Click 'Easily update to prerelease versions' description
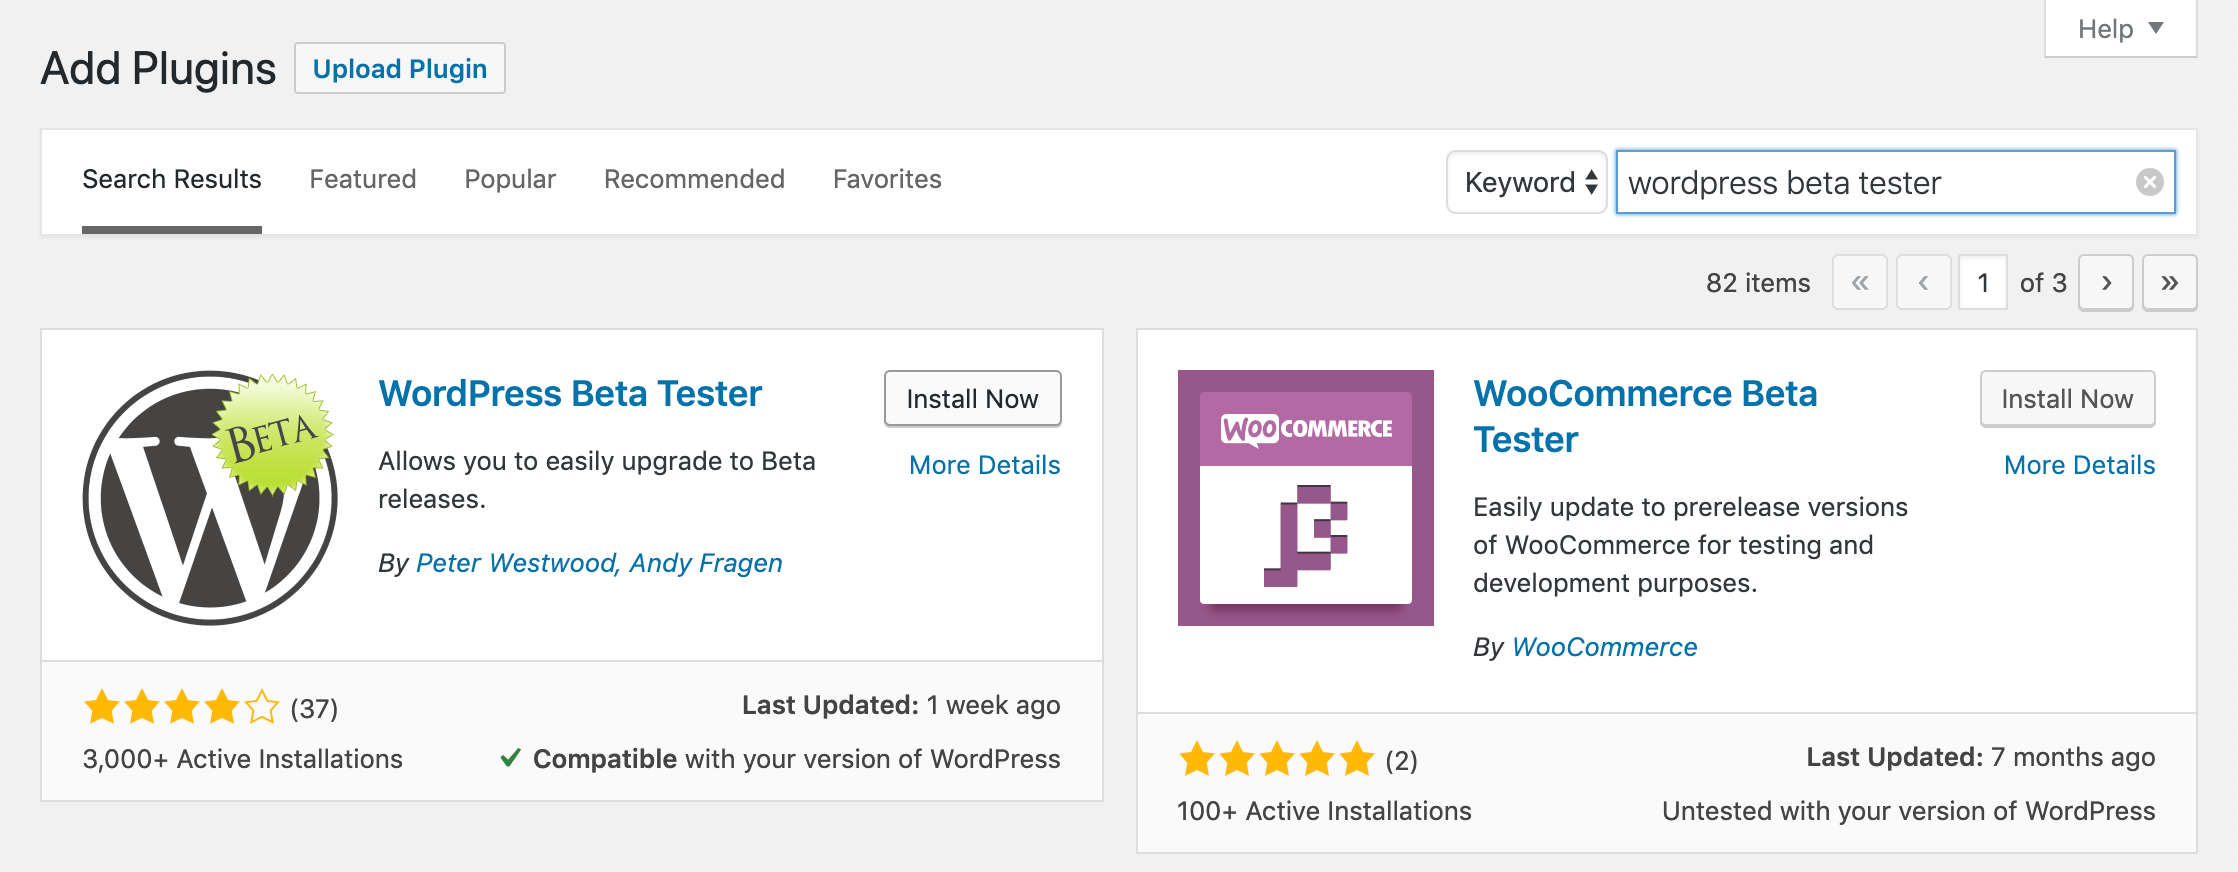This screenshot has width=2238, height=872. (1691, 545)
